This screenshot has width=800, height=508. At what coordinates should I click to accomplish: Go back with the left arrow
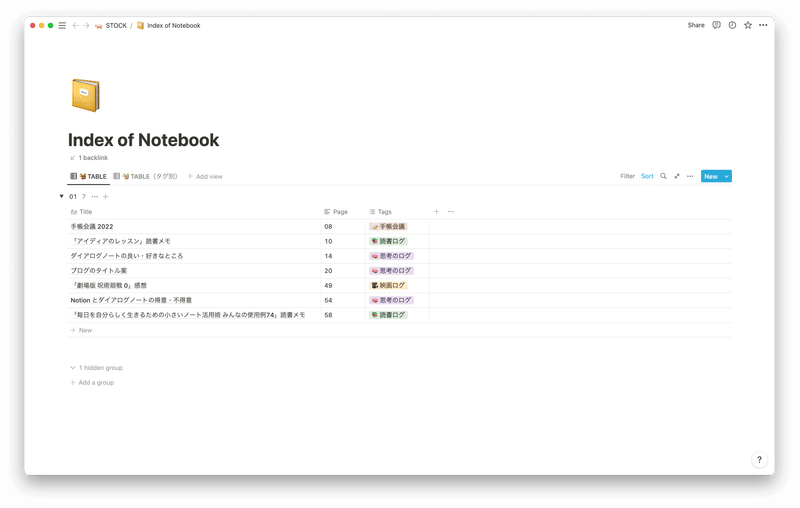coord(76,26)
